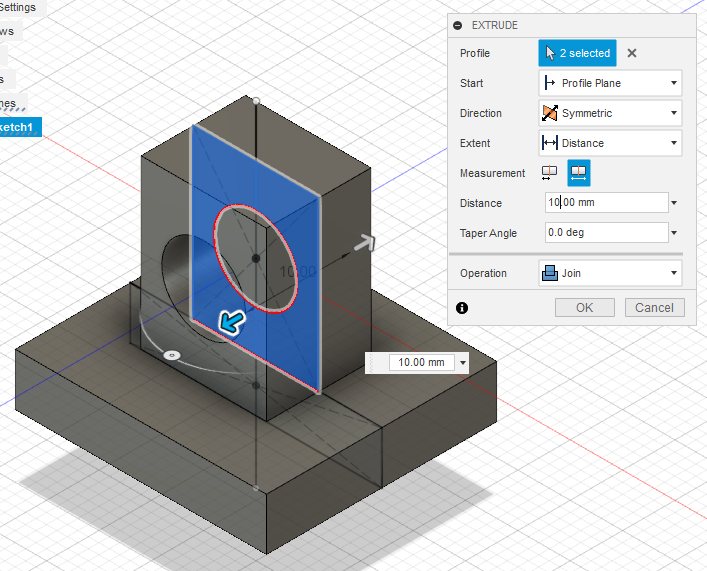Open the Start 'Profile Plane' dropdown
The width and height of the screenshot is (707, 571).
[x=610, y=83]
